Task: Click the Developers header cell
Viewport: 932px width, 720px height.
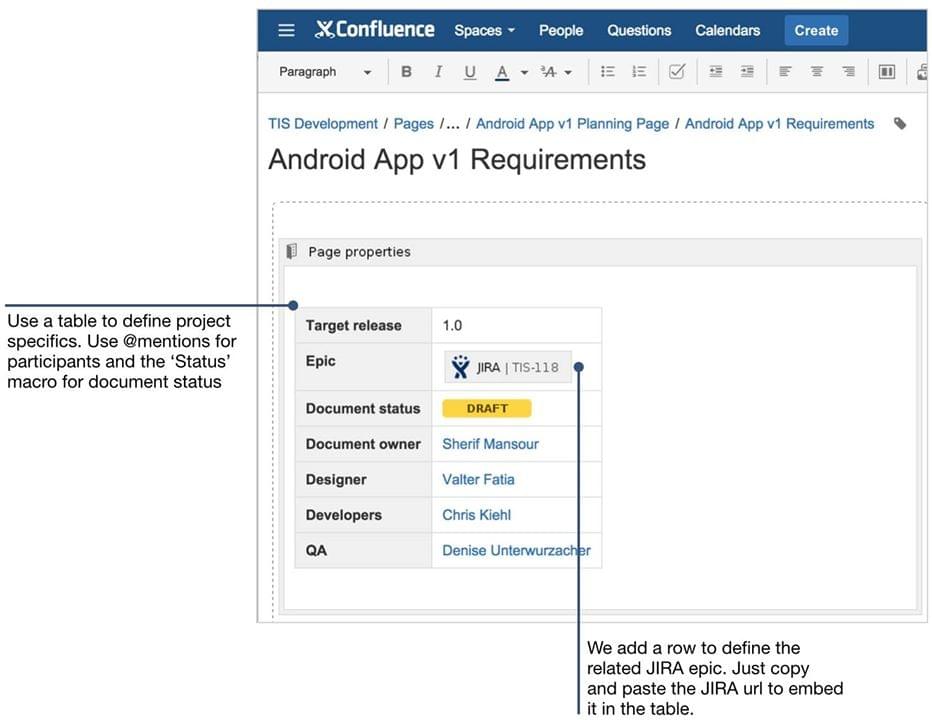Action: tap(364, 515)
